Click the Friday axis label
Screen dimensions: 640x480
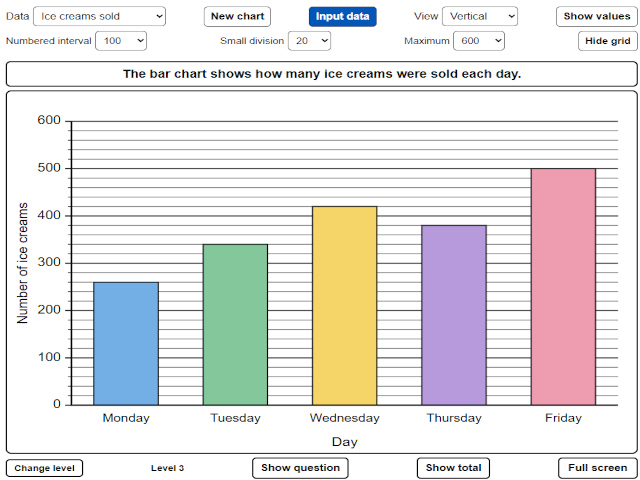[563, 418]
